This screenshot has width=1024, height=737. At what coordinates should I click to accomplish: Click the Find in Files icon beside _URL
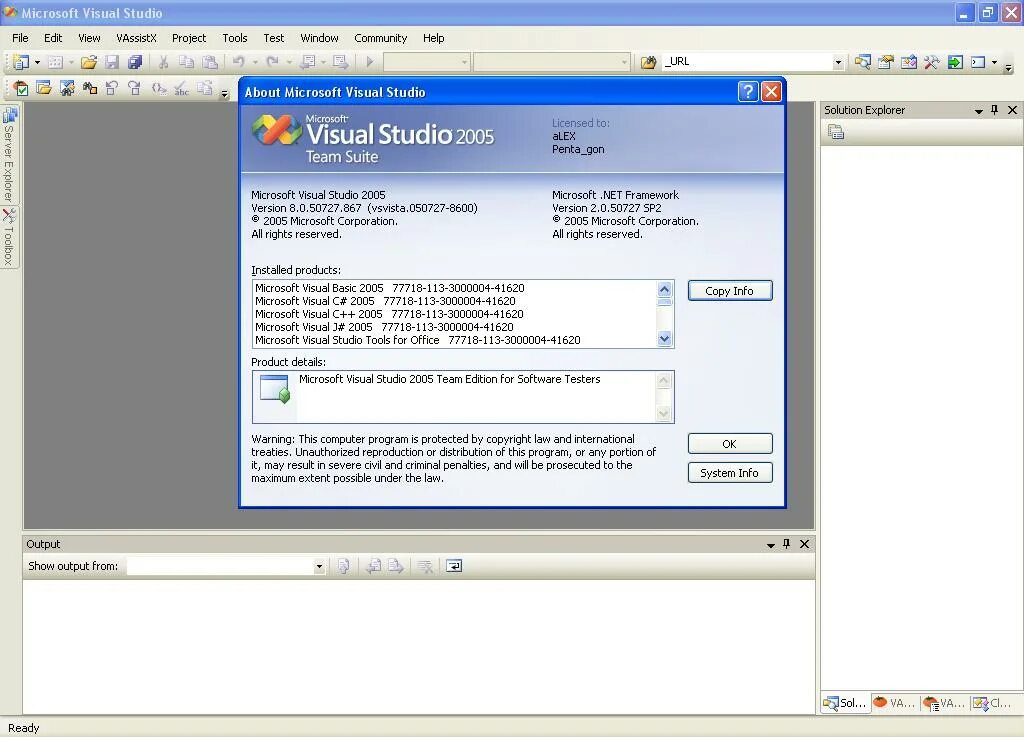click(648, 62)
